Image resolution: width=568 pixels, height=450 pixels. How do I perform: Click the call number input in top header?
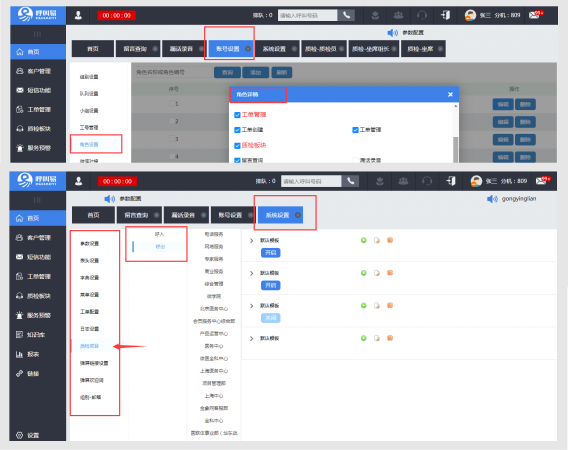tap(308, 15)
